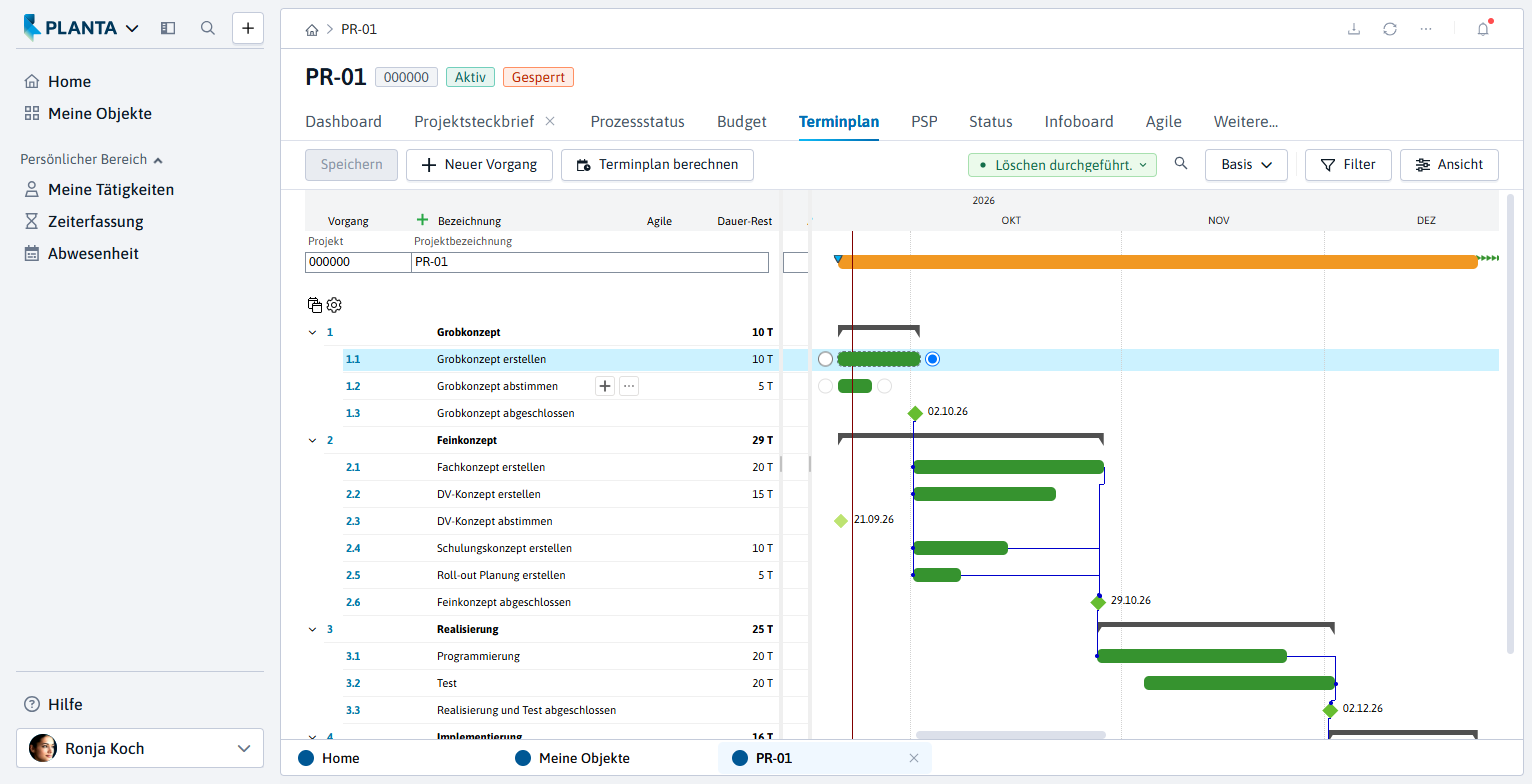
Task: Click the download icon in the header
Action: (x=1354, y=29)
